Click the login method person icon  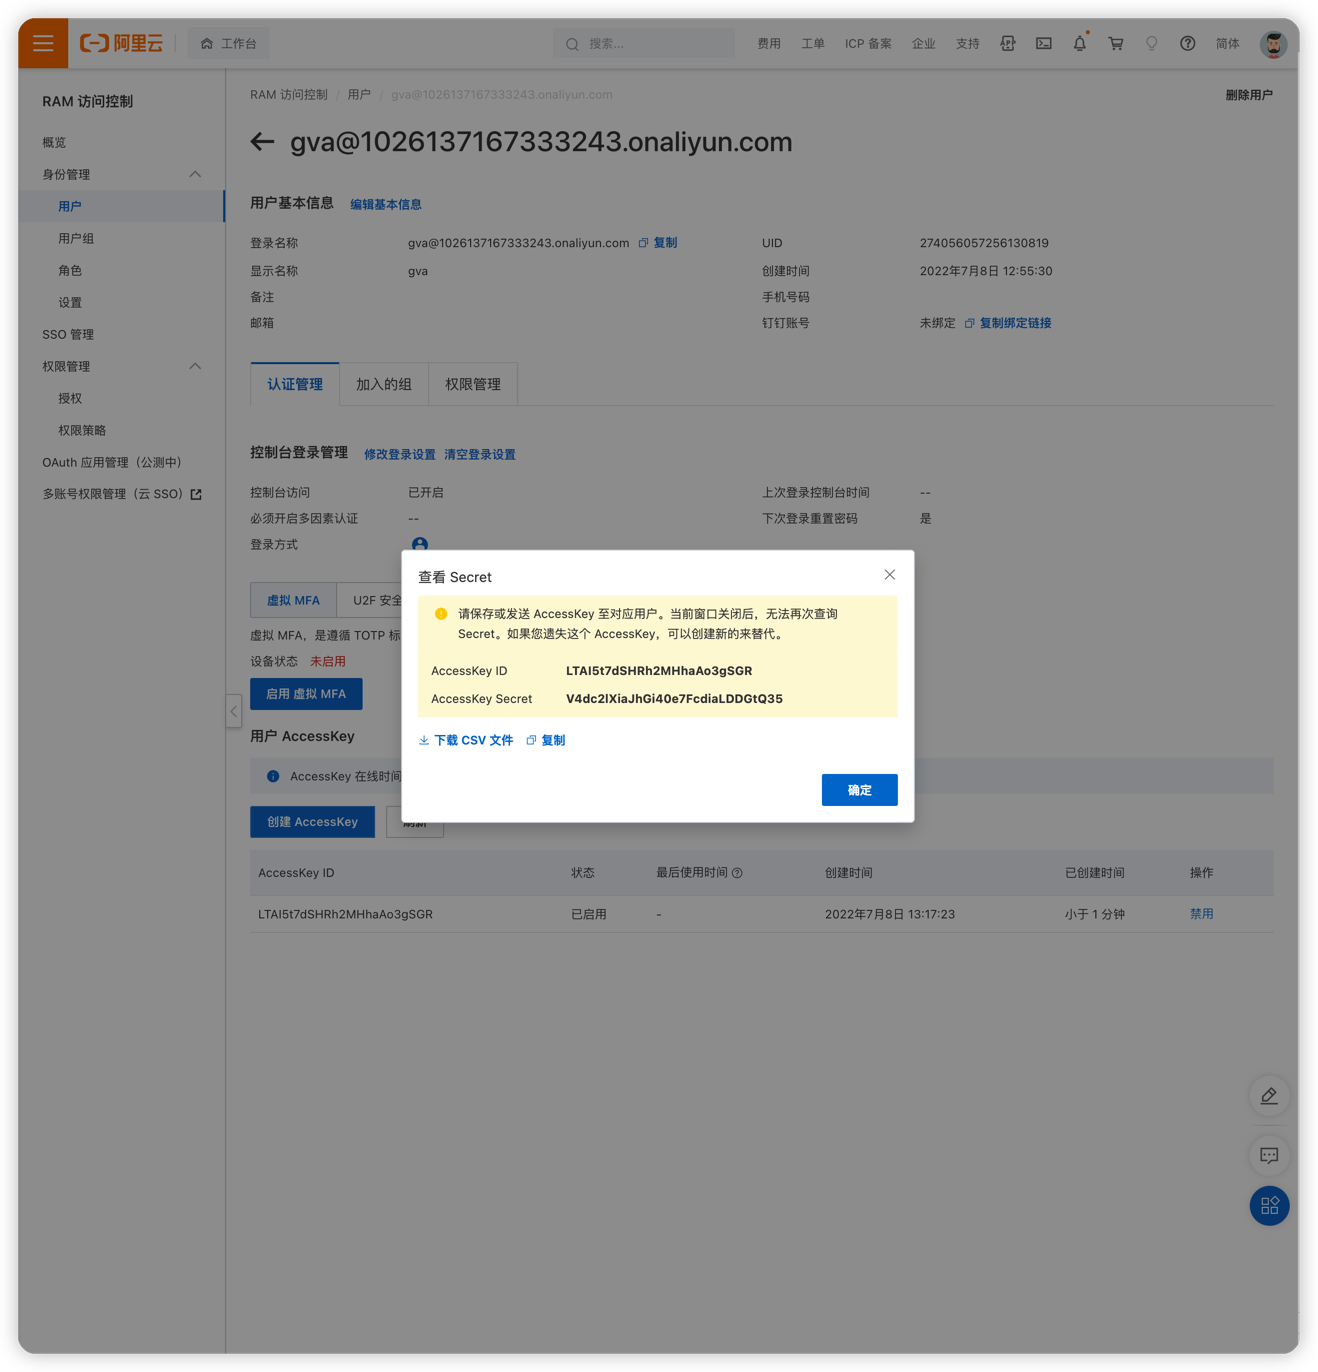(420, 544)
